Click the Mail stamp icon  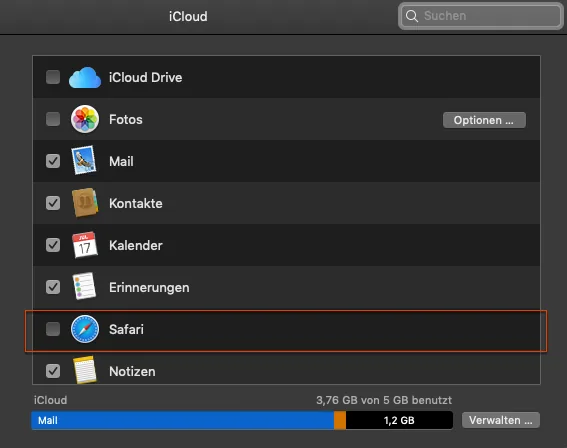84,160
